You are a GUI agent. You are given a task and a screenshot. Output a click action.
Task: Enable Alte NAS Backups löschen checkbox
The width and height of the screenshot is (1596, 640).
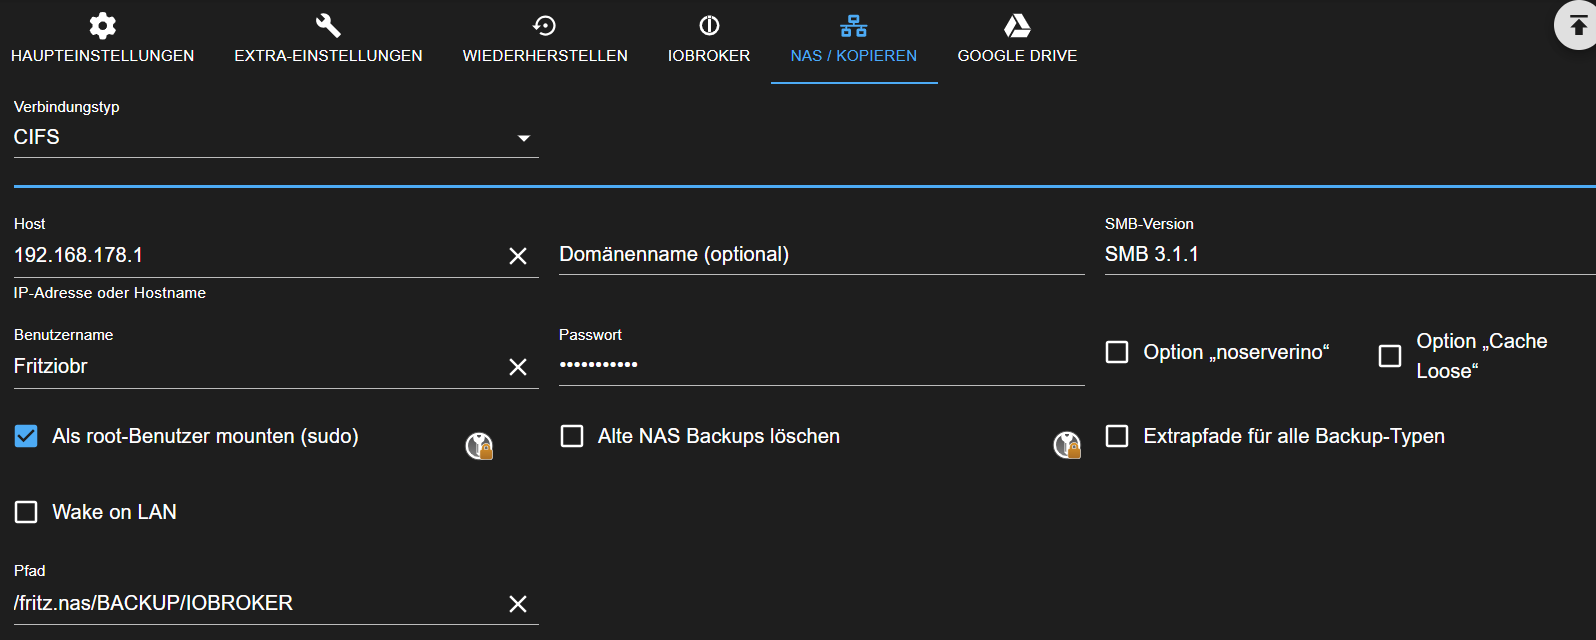pyautogui.click(x=572, y=436)
